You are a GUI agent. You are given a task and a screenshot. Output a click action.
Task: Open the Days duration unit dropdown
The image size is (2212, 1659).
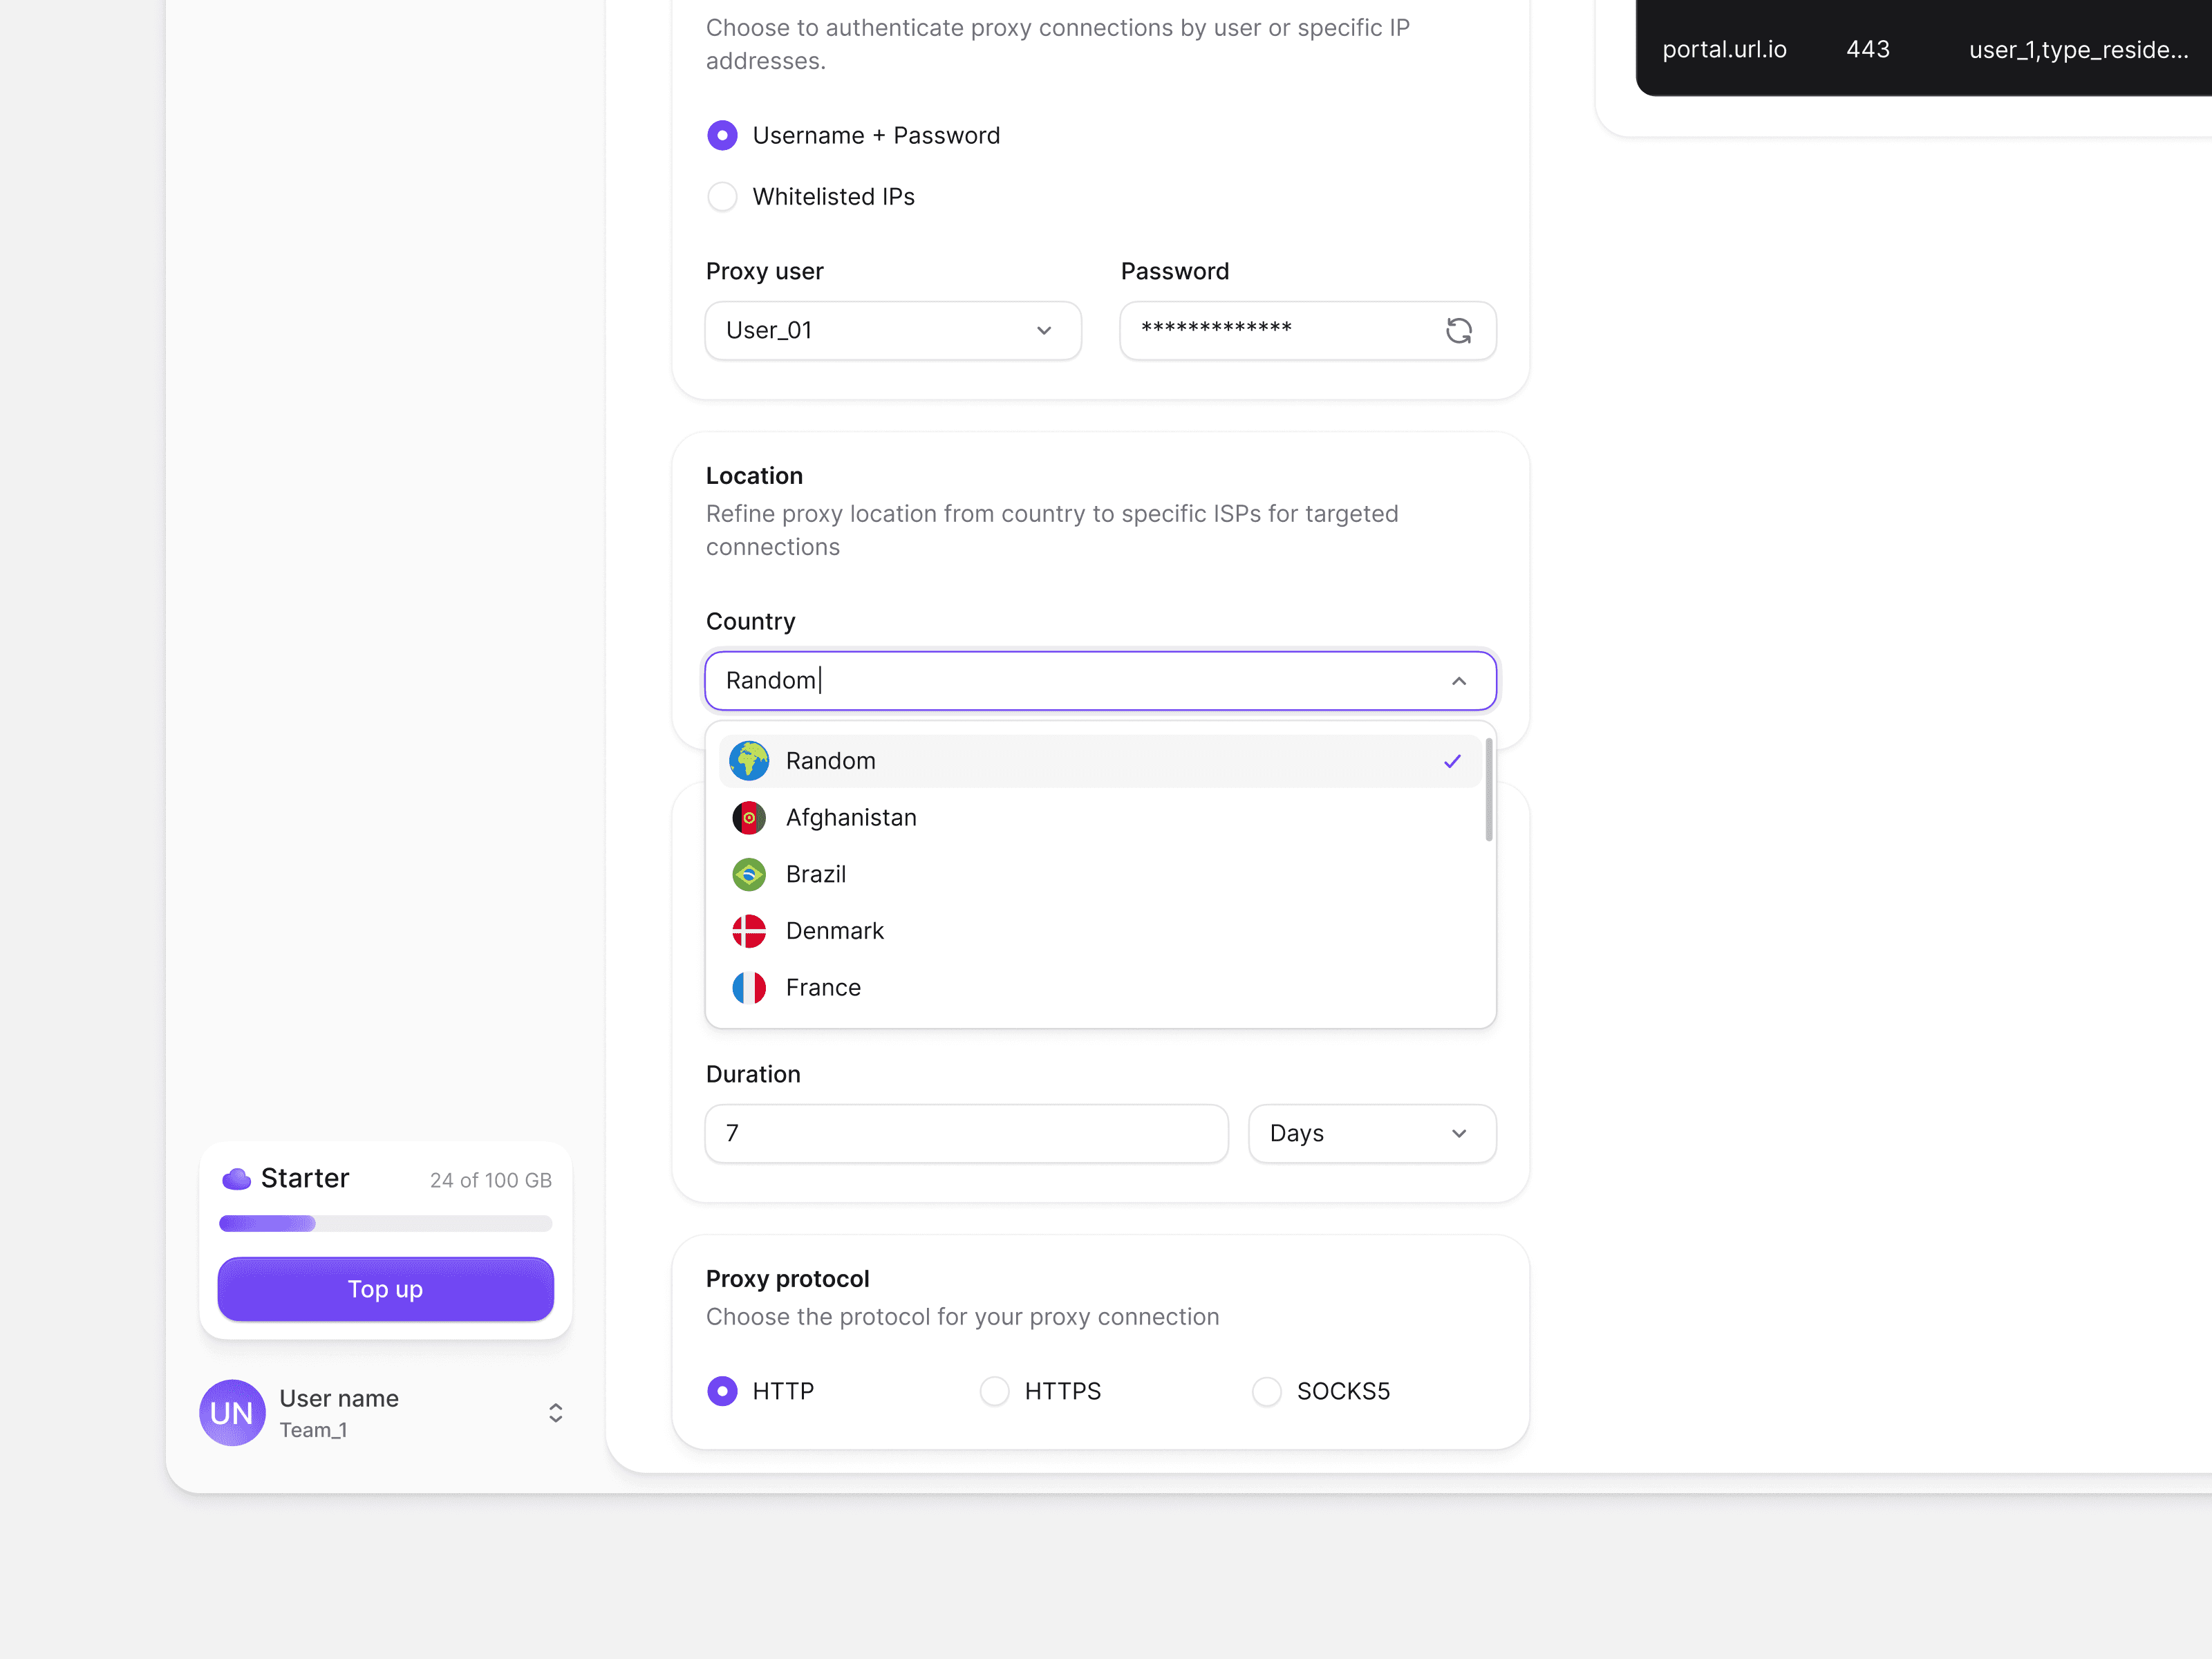tap(1371, 1133)
